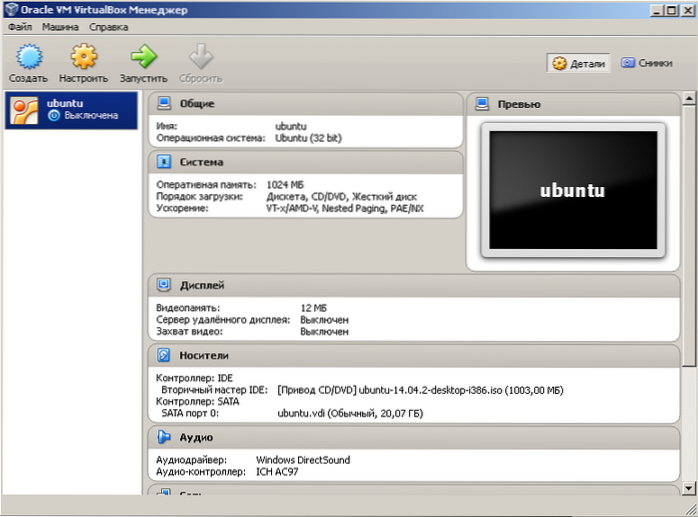
Task: Open the Машина menu
Action: point(61,27)
